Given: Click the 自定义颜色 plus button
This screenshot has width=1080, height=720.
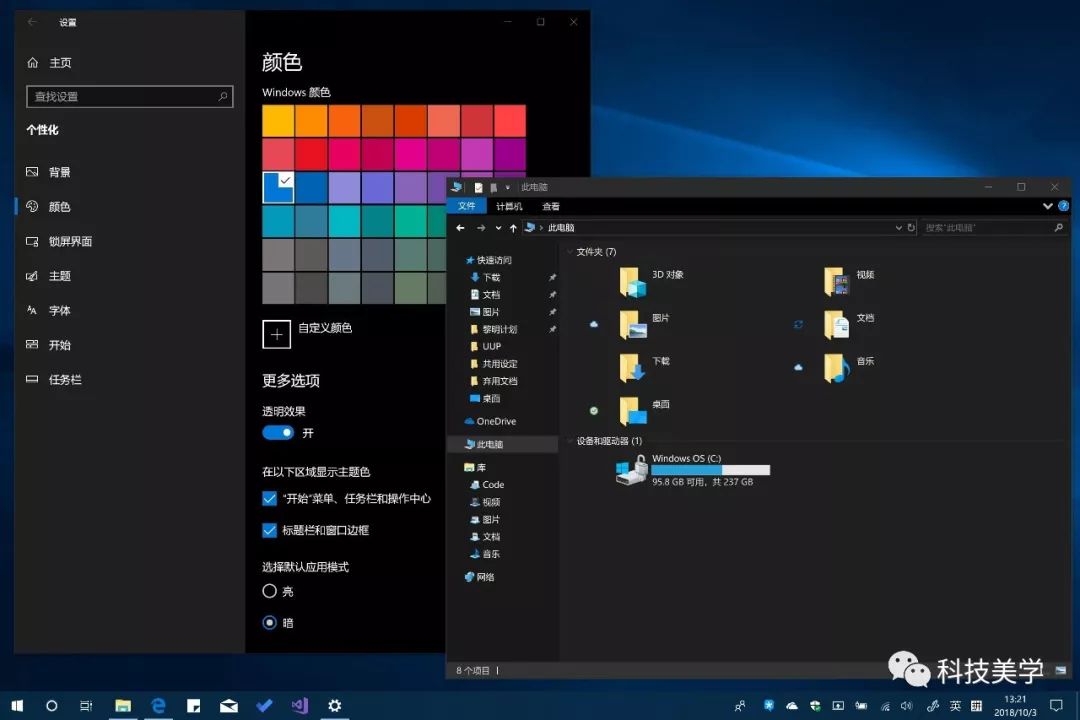Looking at the screenshot, I should tap(276, 334).
